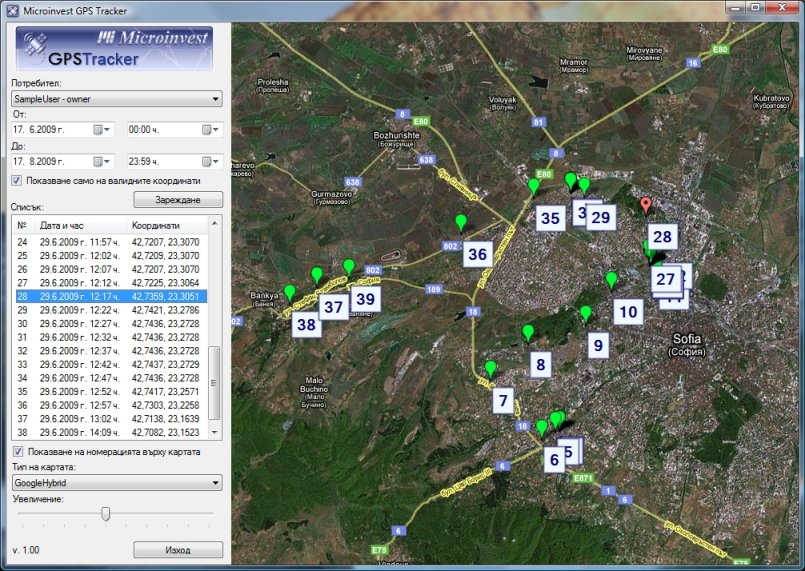The height and width of the screenshot is (571, 805).
Task: Open the До time 23:59 dropdown
Action: click(x=210, y=162)
